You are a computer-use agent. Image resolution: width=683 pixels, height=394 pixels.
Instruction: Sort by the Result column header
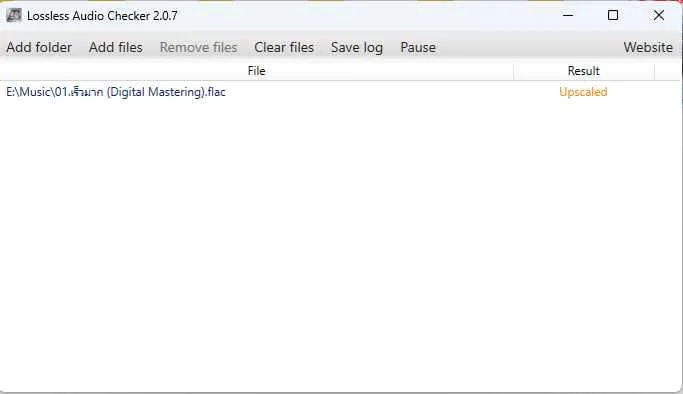coord(584,71)
